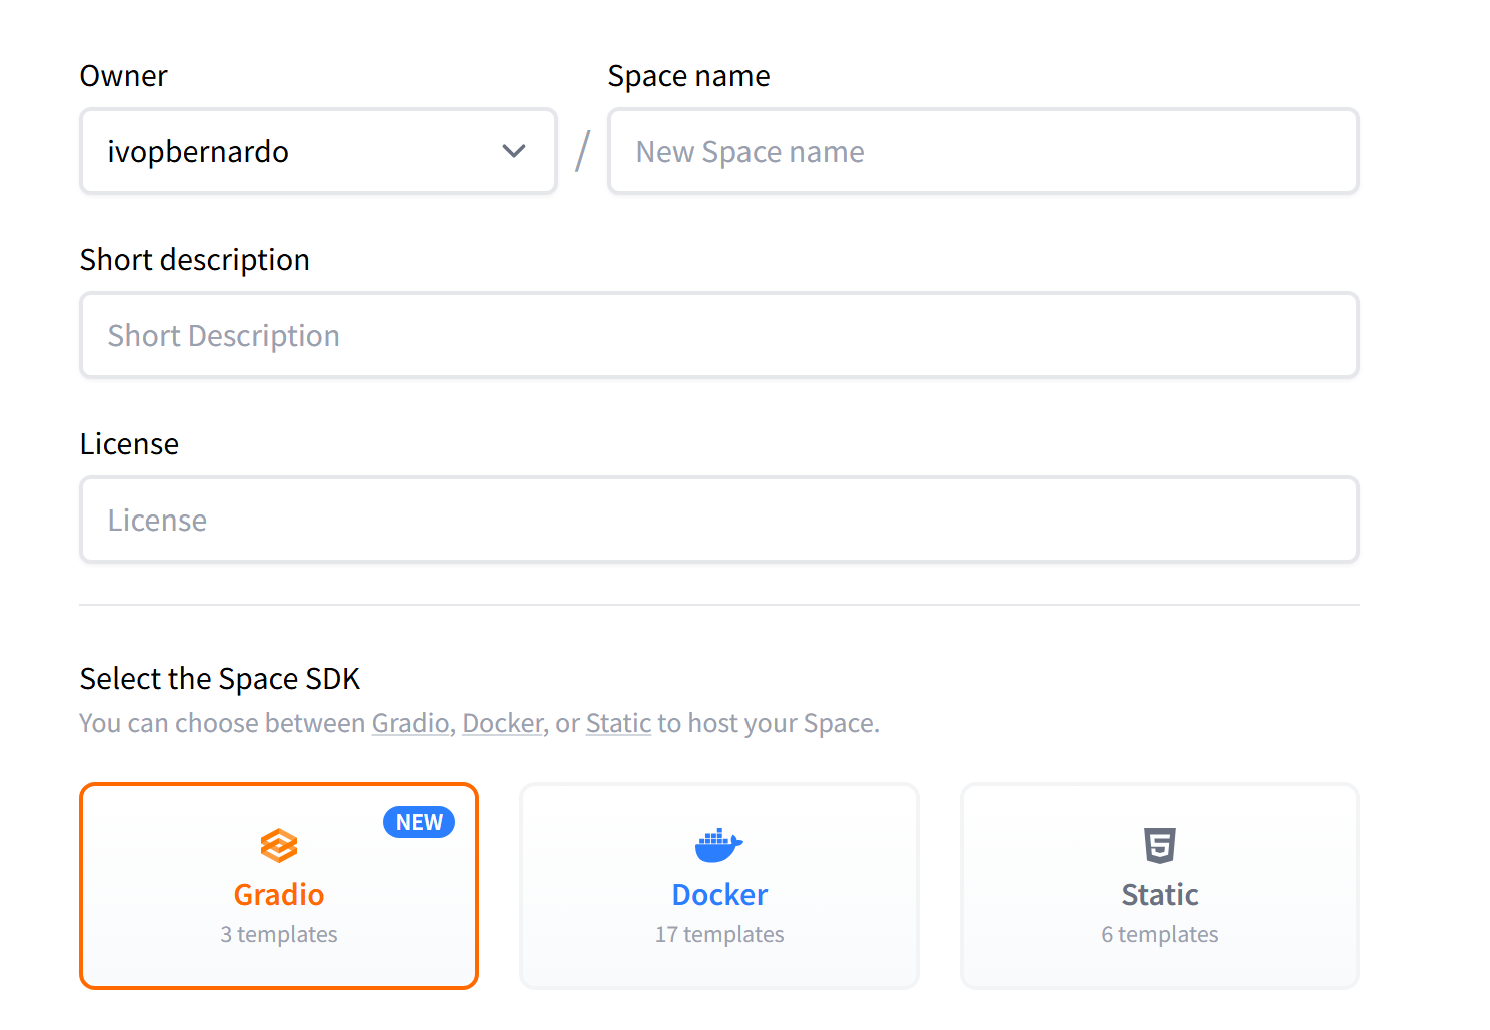Open the Docker documentation link
Screen dimensions: 1490x1030
point(502,723)
